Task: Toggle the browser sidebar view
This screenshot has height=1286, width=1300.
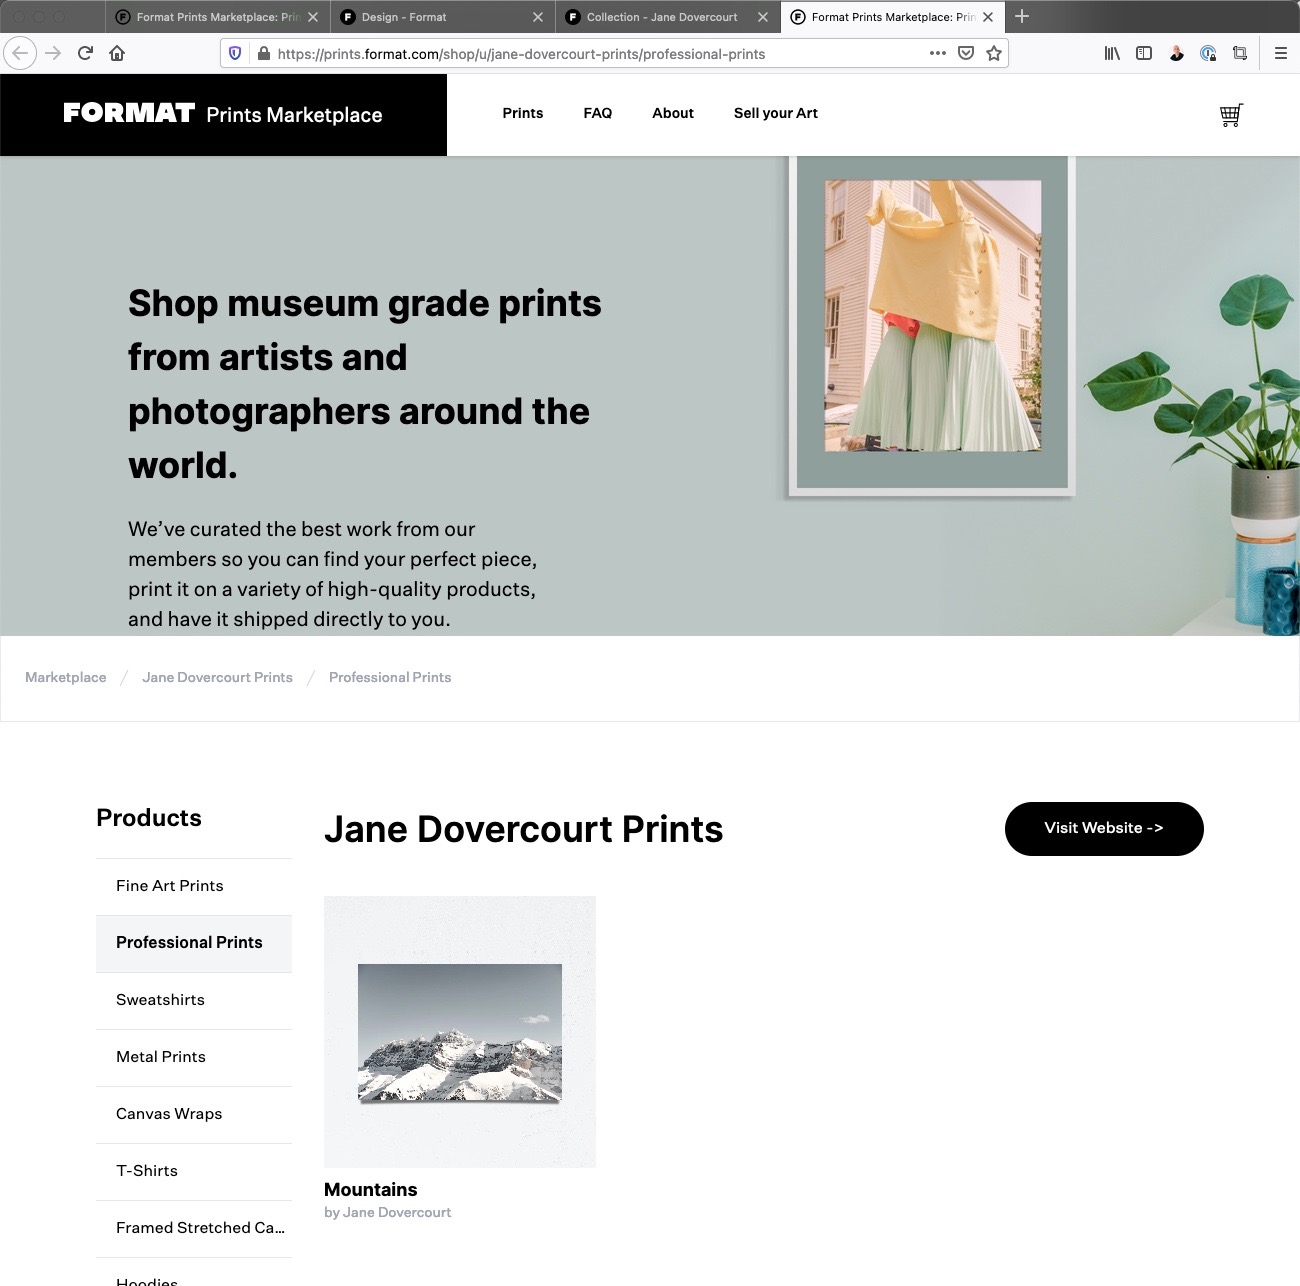Action: pos(1144,53)
